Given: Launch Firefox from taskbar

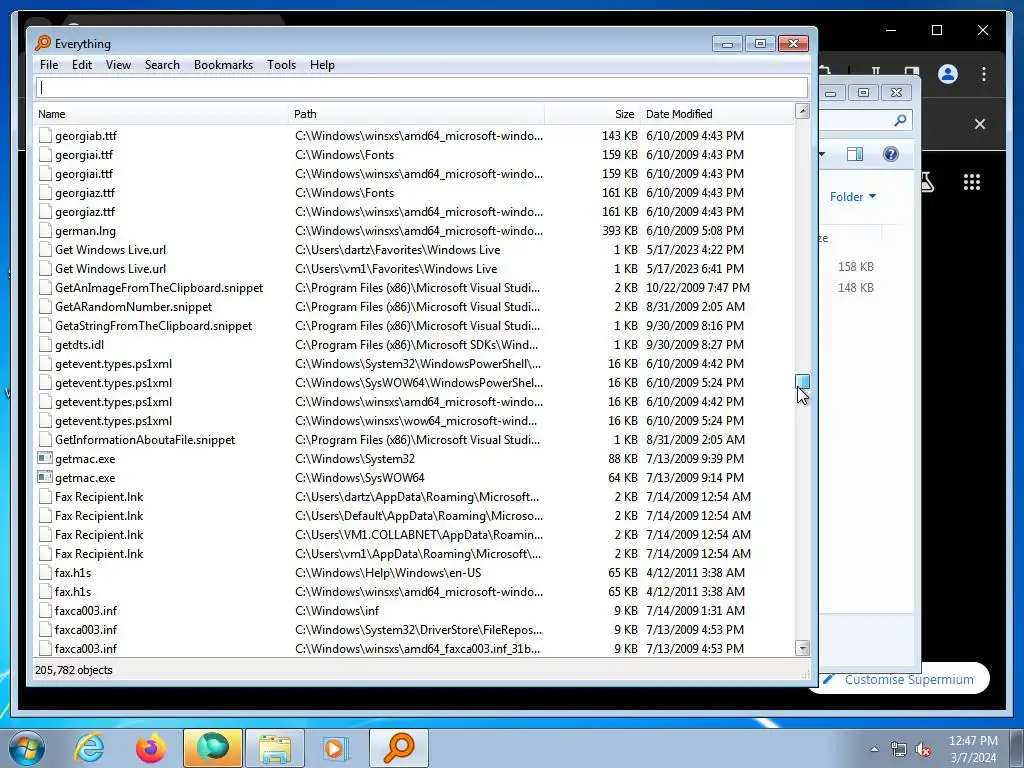Looking at the screenshot, I should click(x=150, y=748).
